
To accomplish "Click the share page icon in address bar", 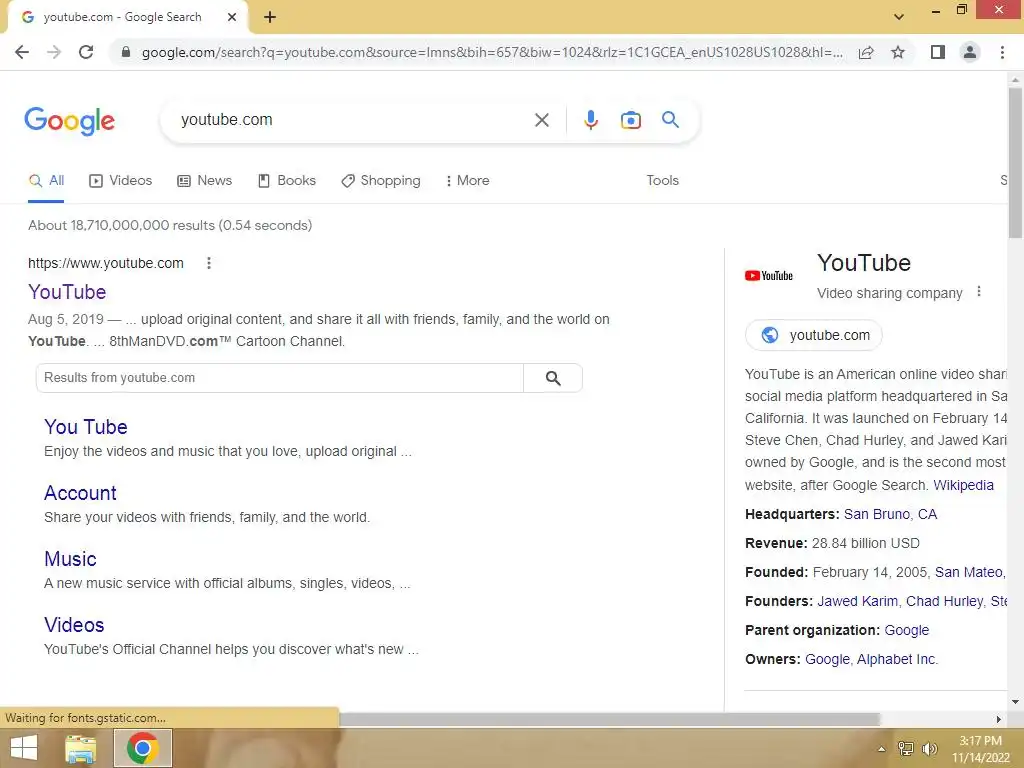I will pyautogui.click(x=866, y=52).
